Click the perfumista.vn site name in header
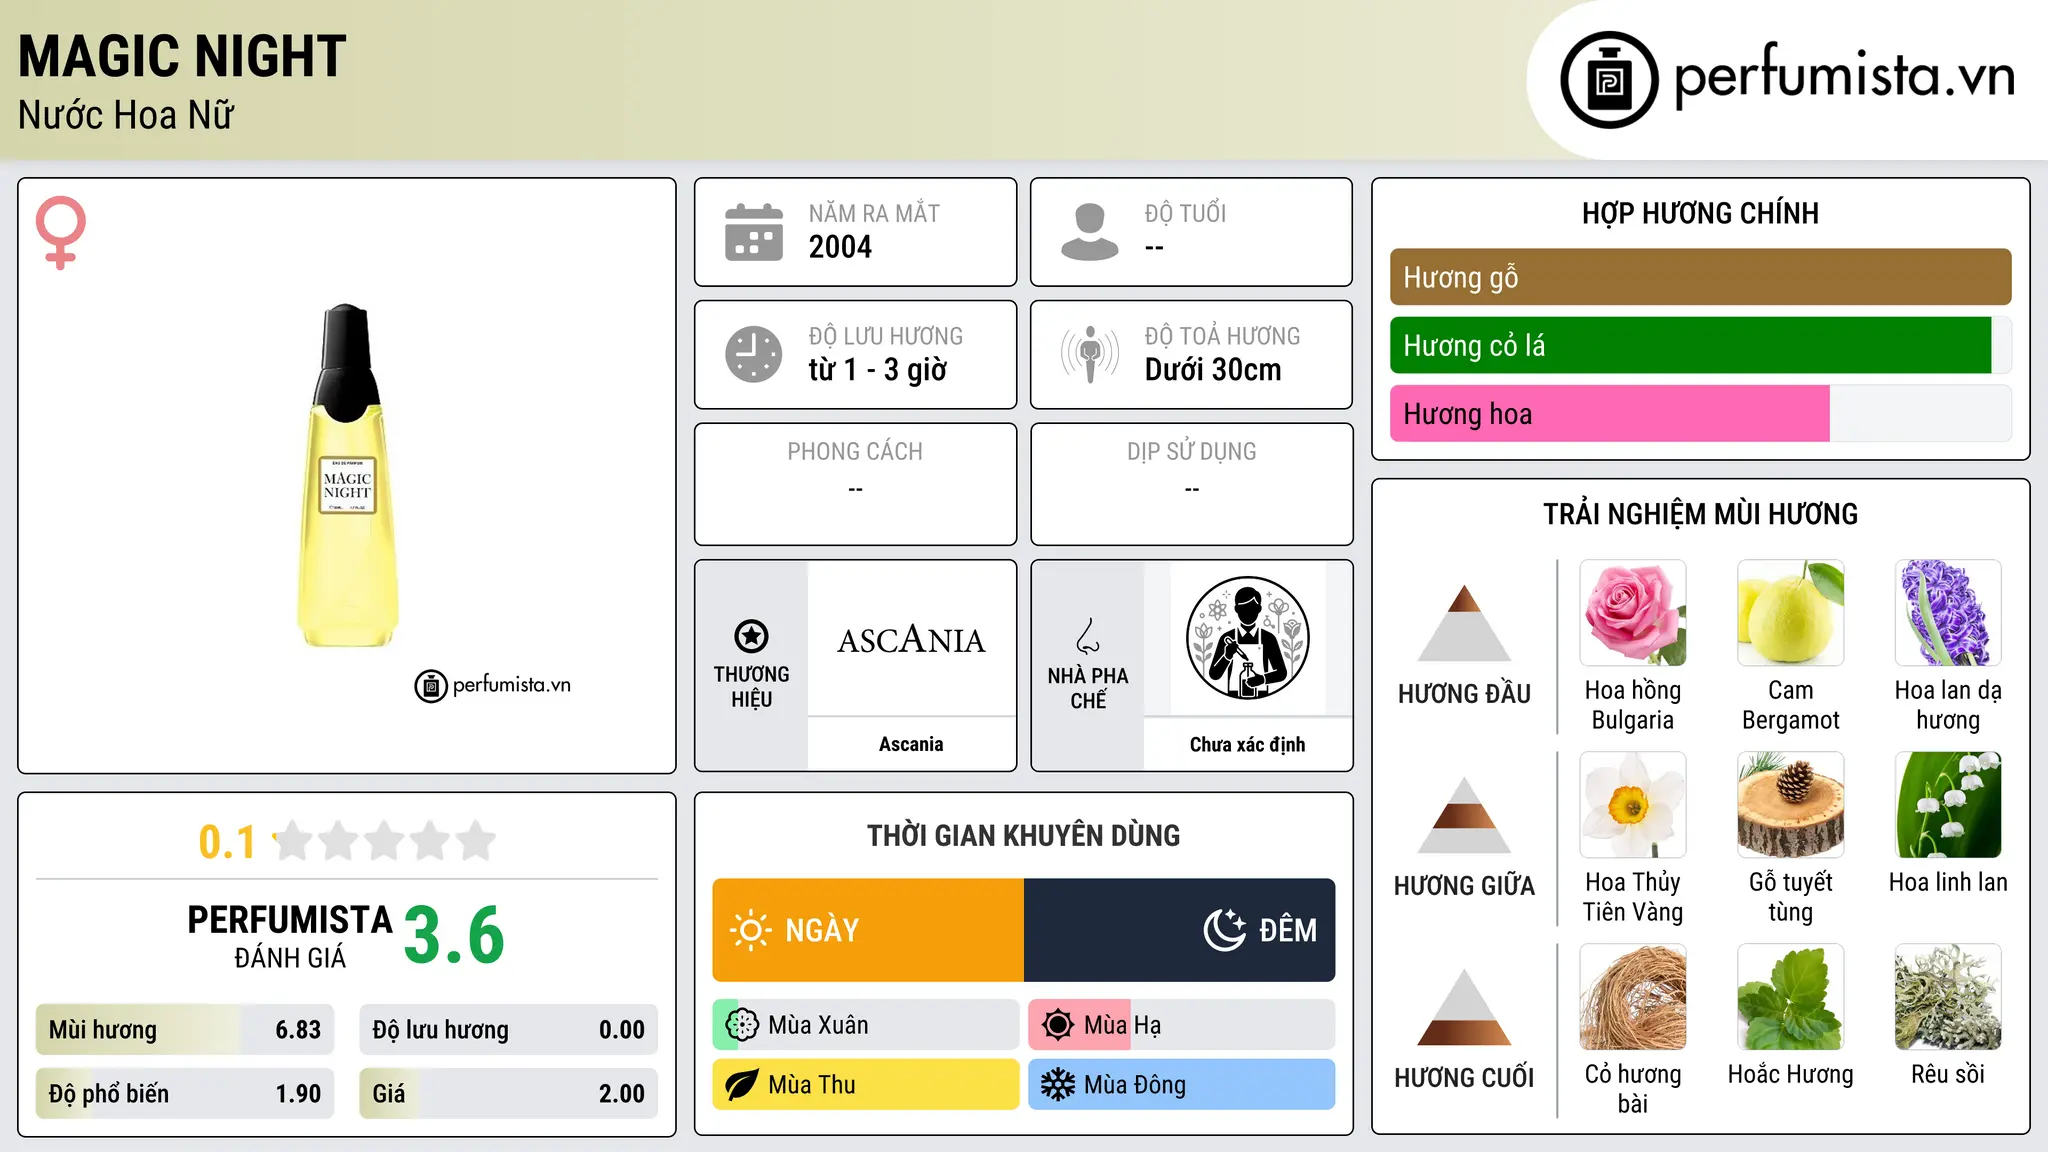This screenshot has width=2048, height=1152. (x=1844, y=76)
